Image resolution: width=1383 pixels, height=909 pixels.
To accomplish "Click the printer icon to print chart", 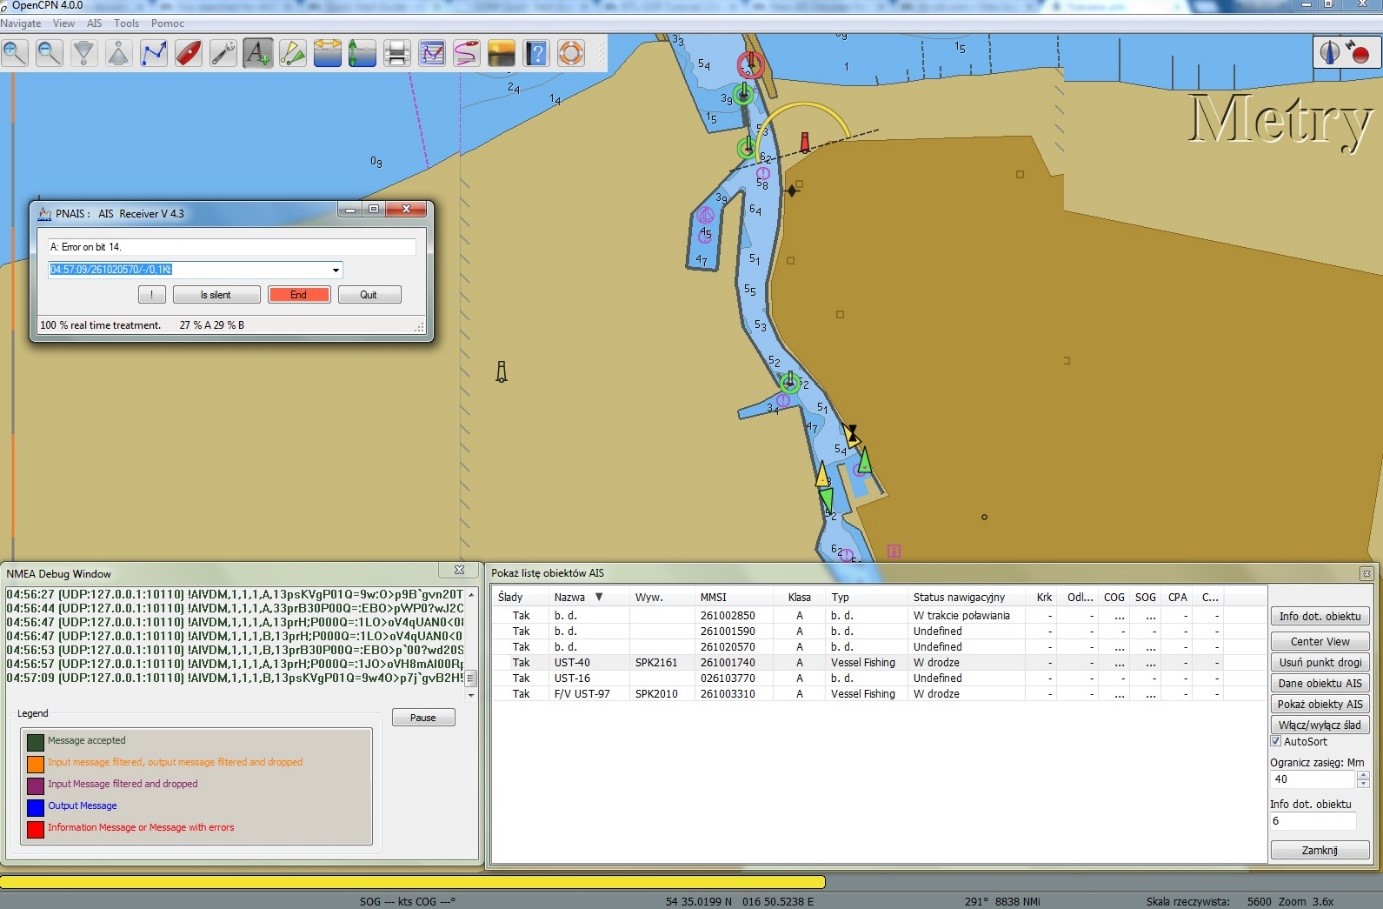I will point(397,53).
